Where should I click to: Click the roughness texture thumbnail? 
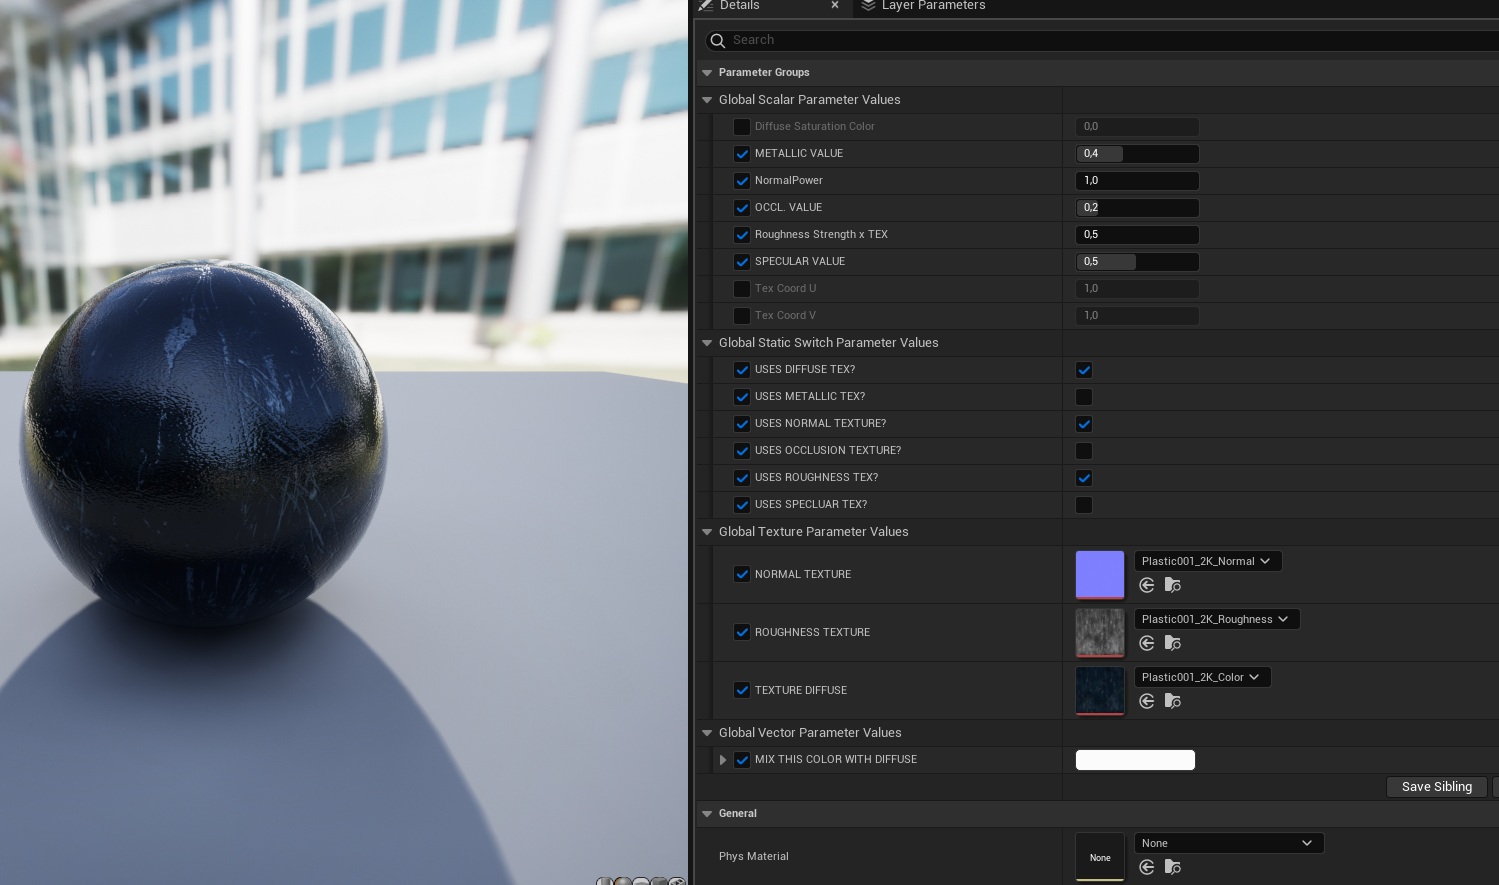click(1100, 633)
